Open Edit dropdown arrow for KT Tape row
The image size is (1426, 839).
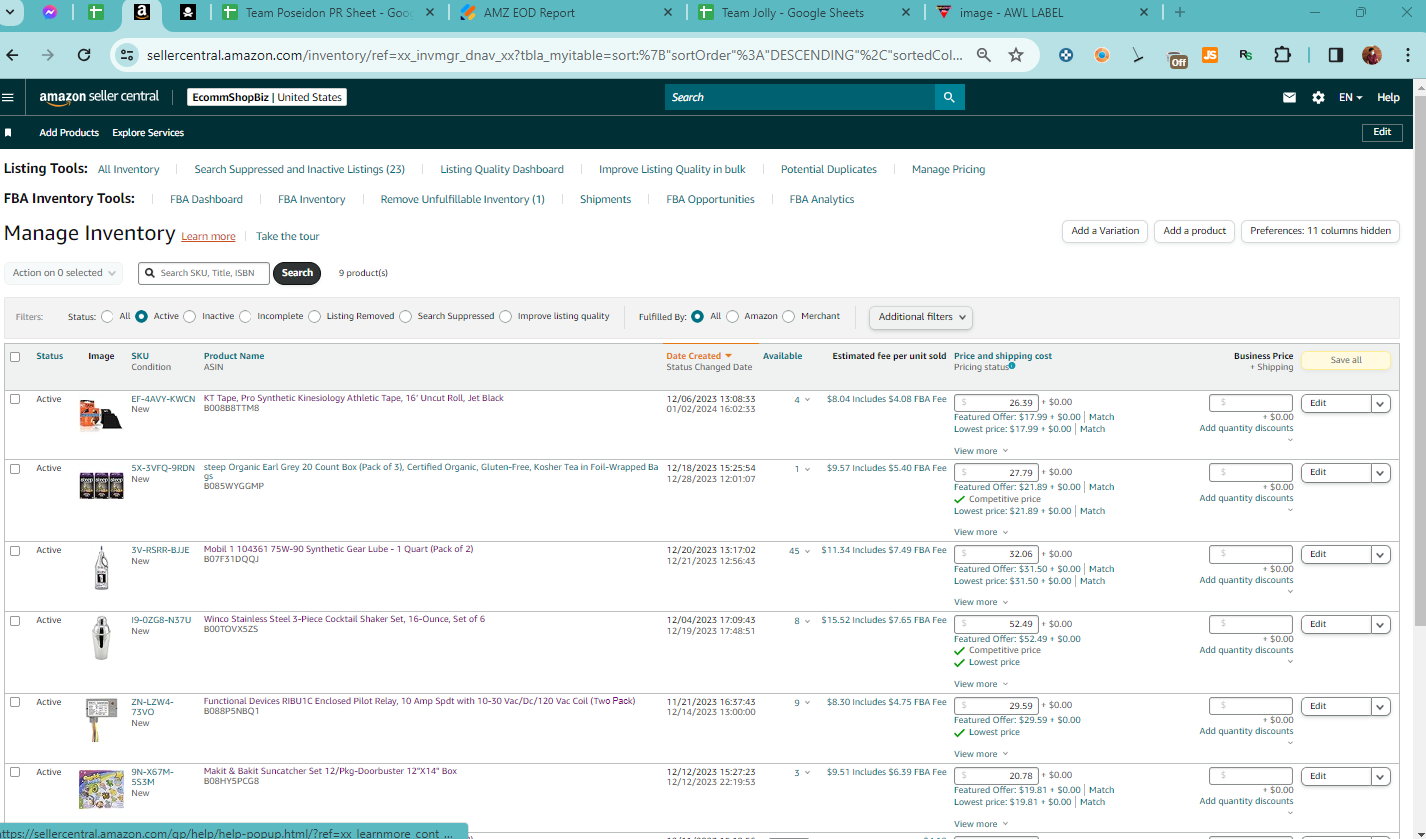(1380, 404)
